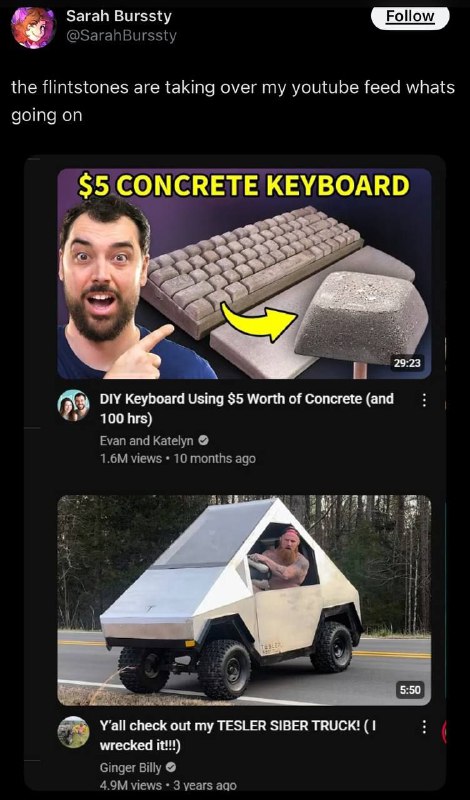Open options menu for DIY Keyboard video
470x800 pixels.
point(423,401)
